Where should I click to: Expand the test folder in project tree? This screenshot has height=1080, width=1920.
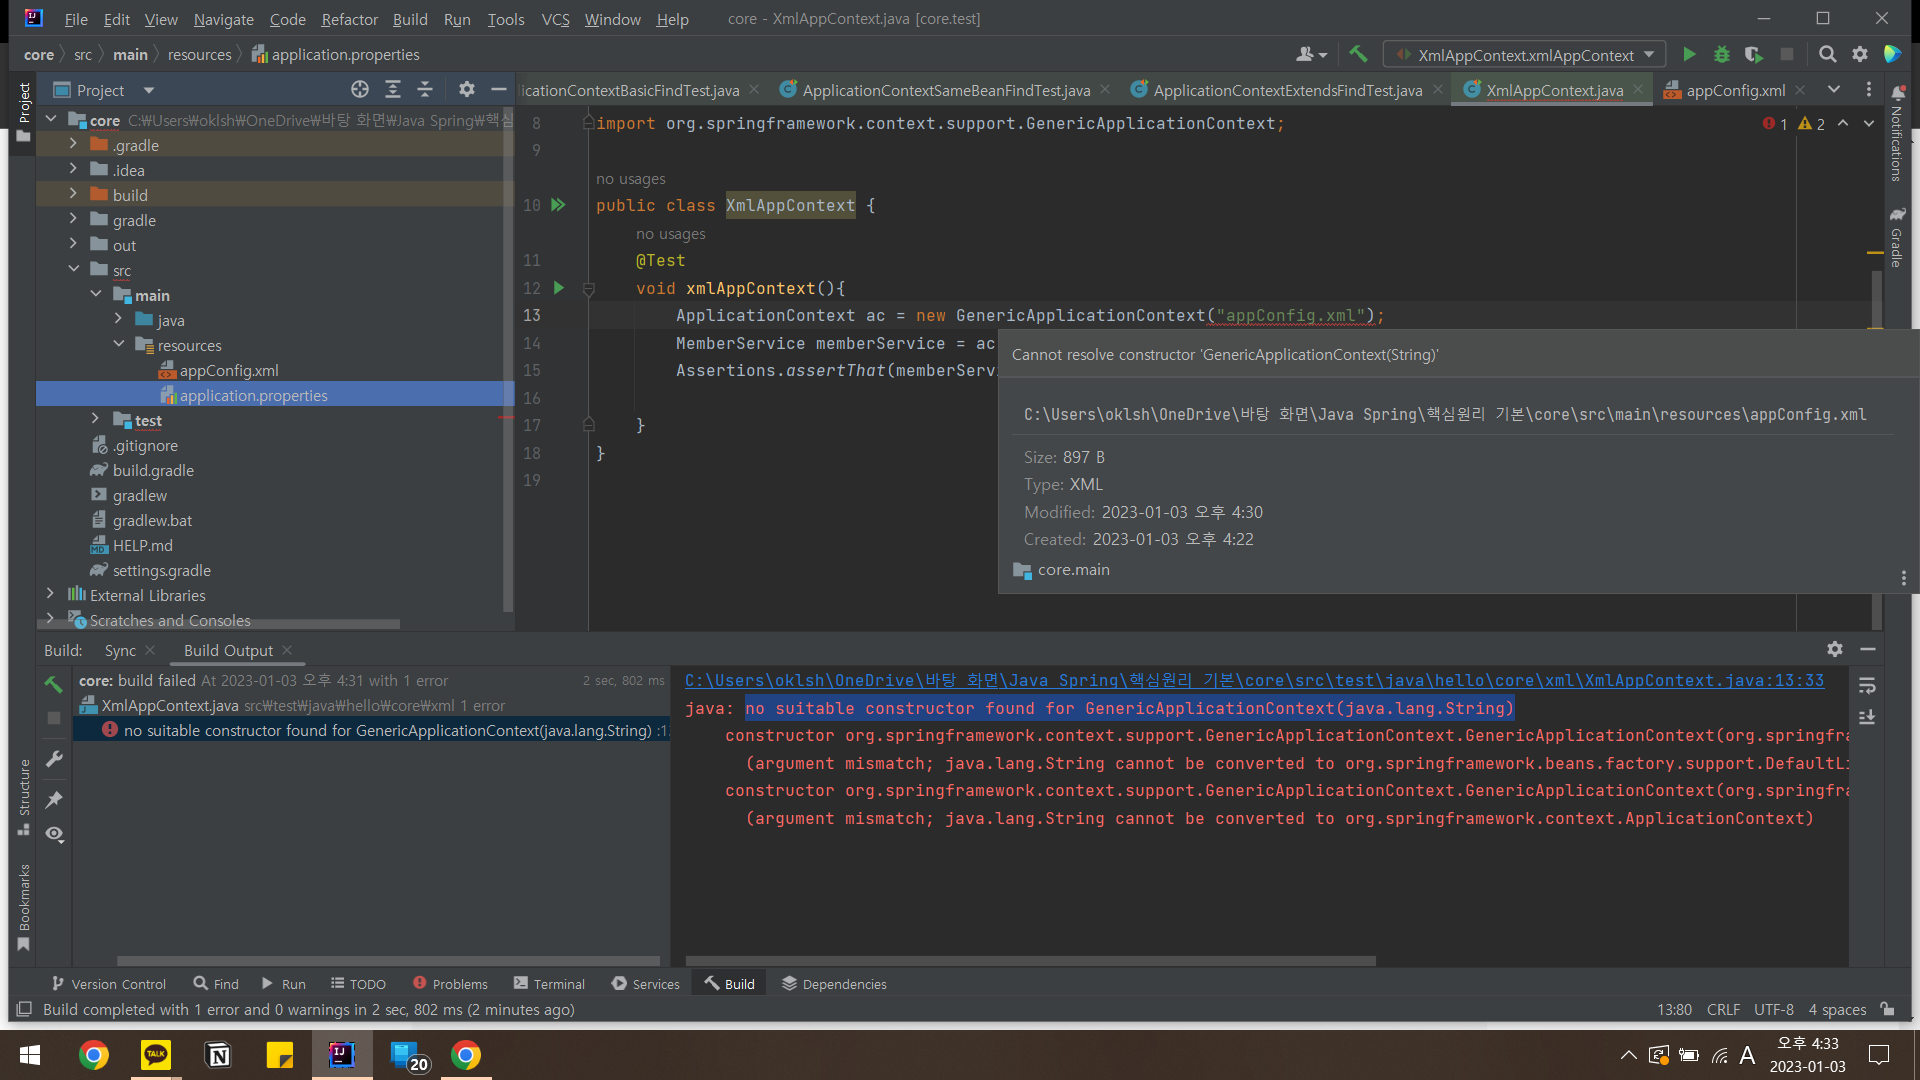tap(95, 420)
